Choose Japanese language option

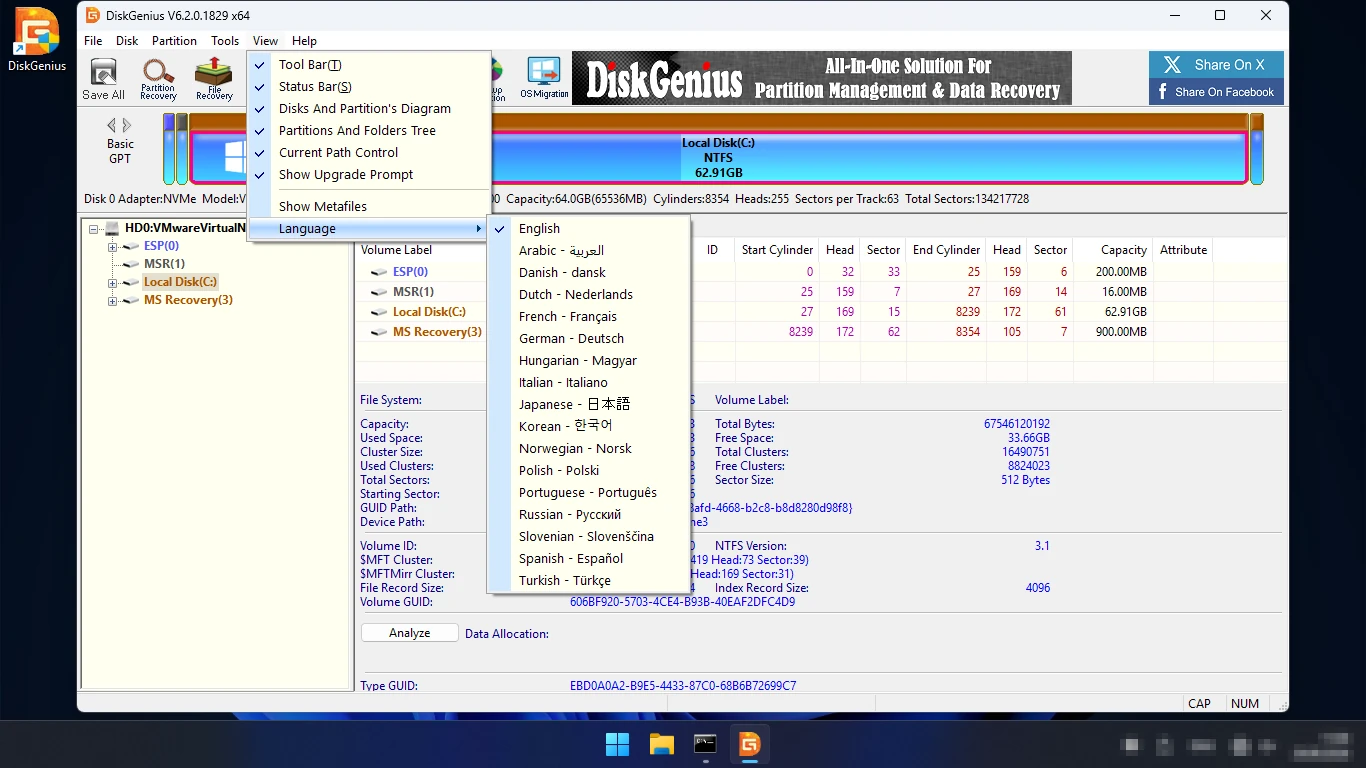pos(589,405)
